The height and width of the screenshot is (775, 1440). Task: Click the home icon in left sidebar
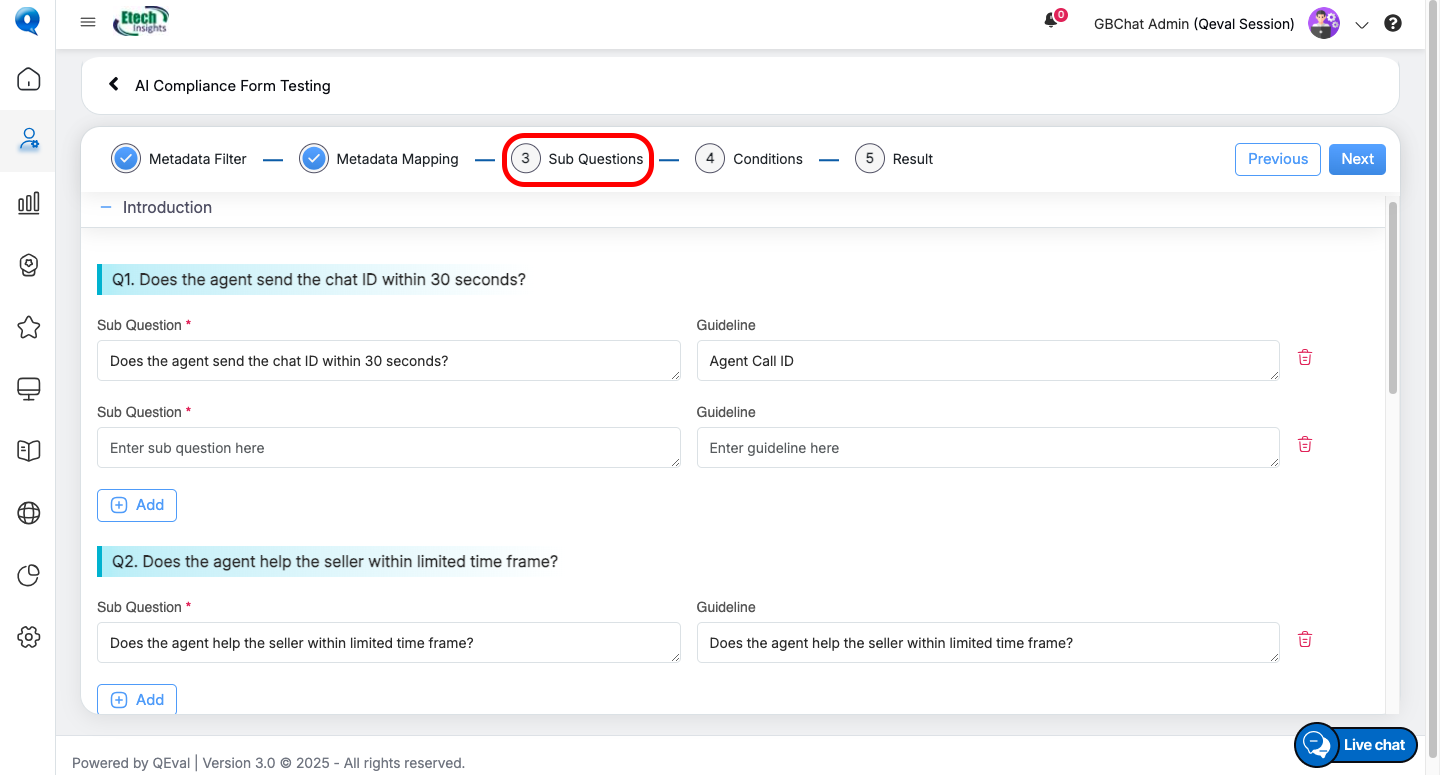[28, 79]
